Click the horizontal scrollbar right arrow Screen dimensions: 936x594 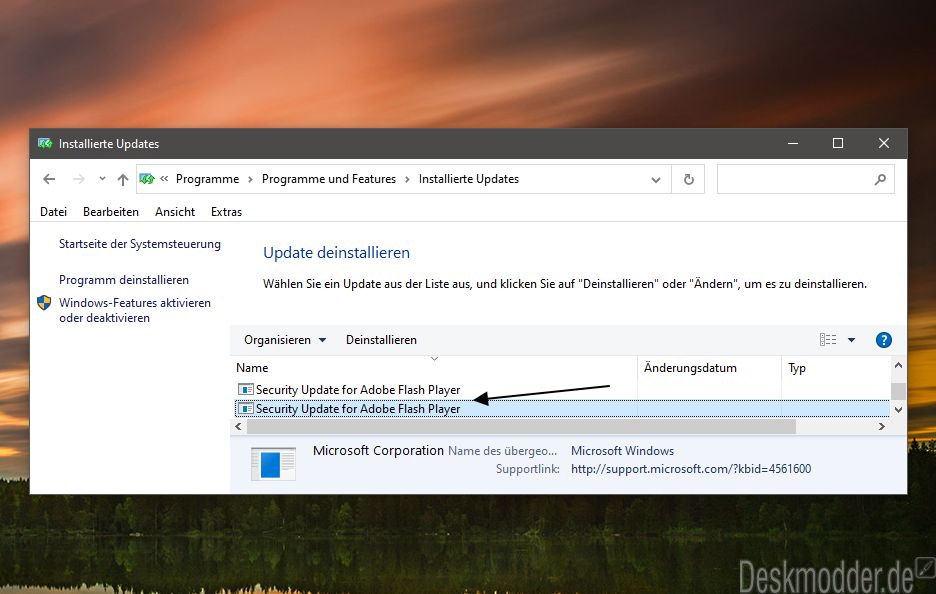point(882,426)
